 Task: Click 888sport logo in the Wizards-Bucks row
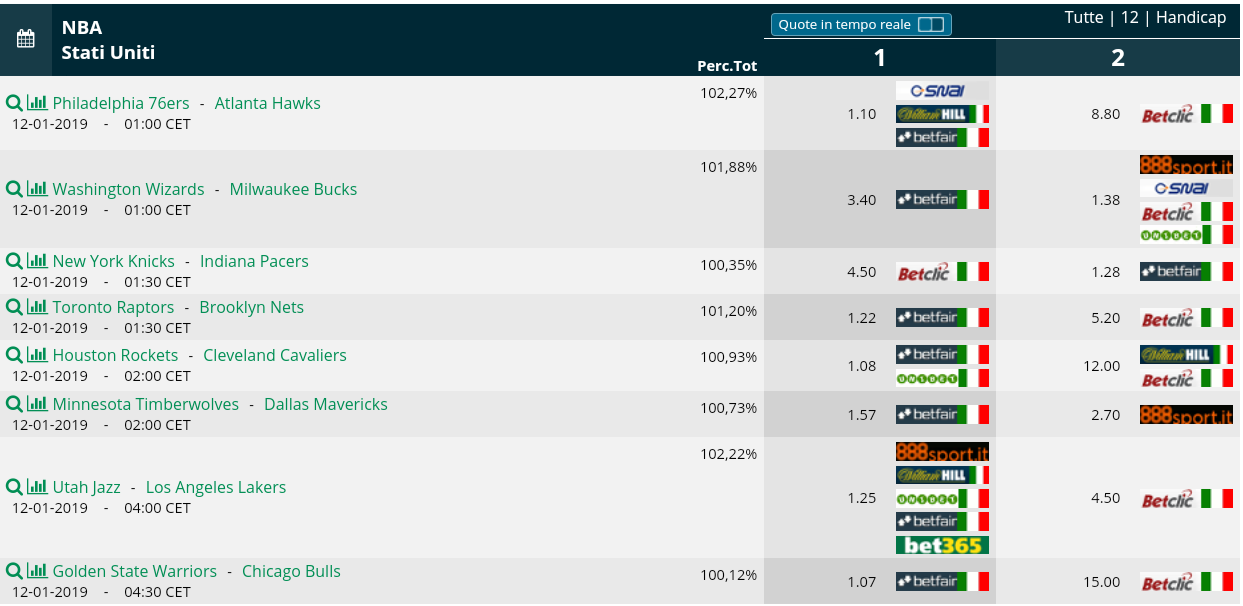pos(1187,166)
